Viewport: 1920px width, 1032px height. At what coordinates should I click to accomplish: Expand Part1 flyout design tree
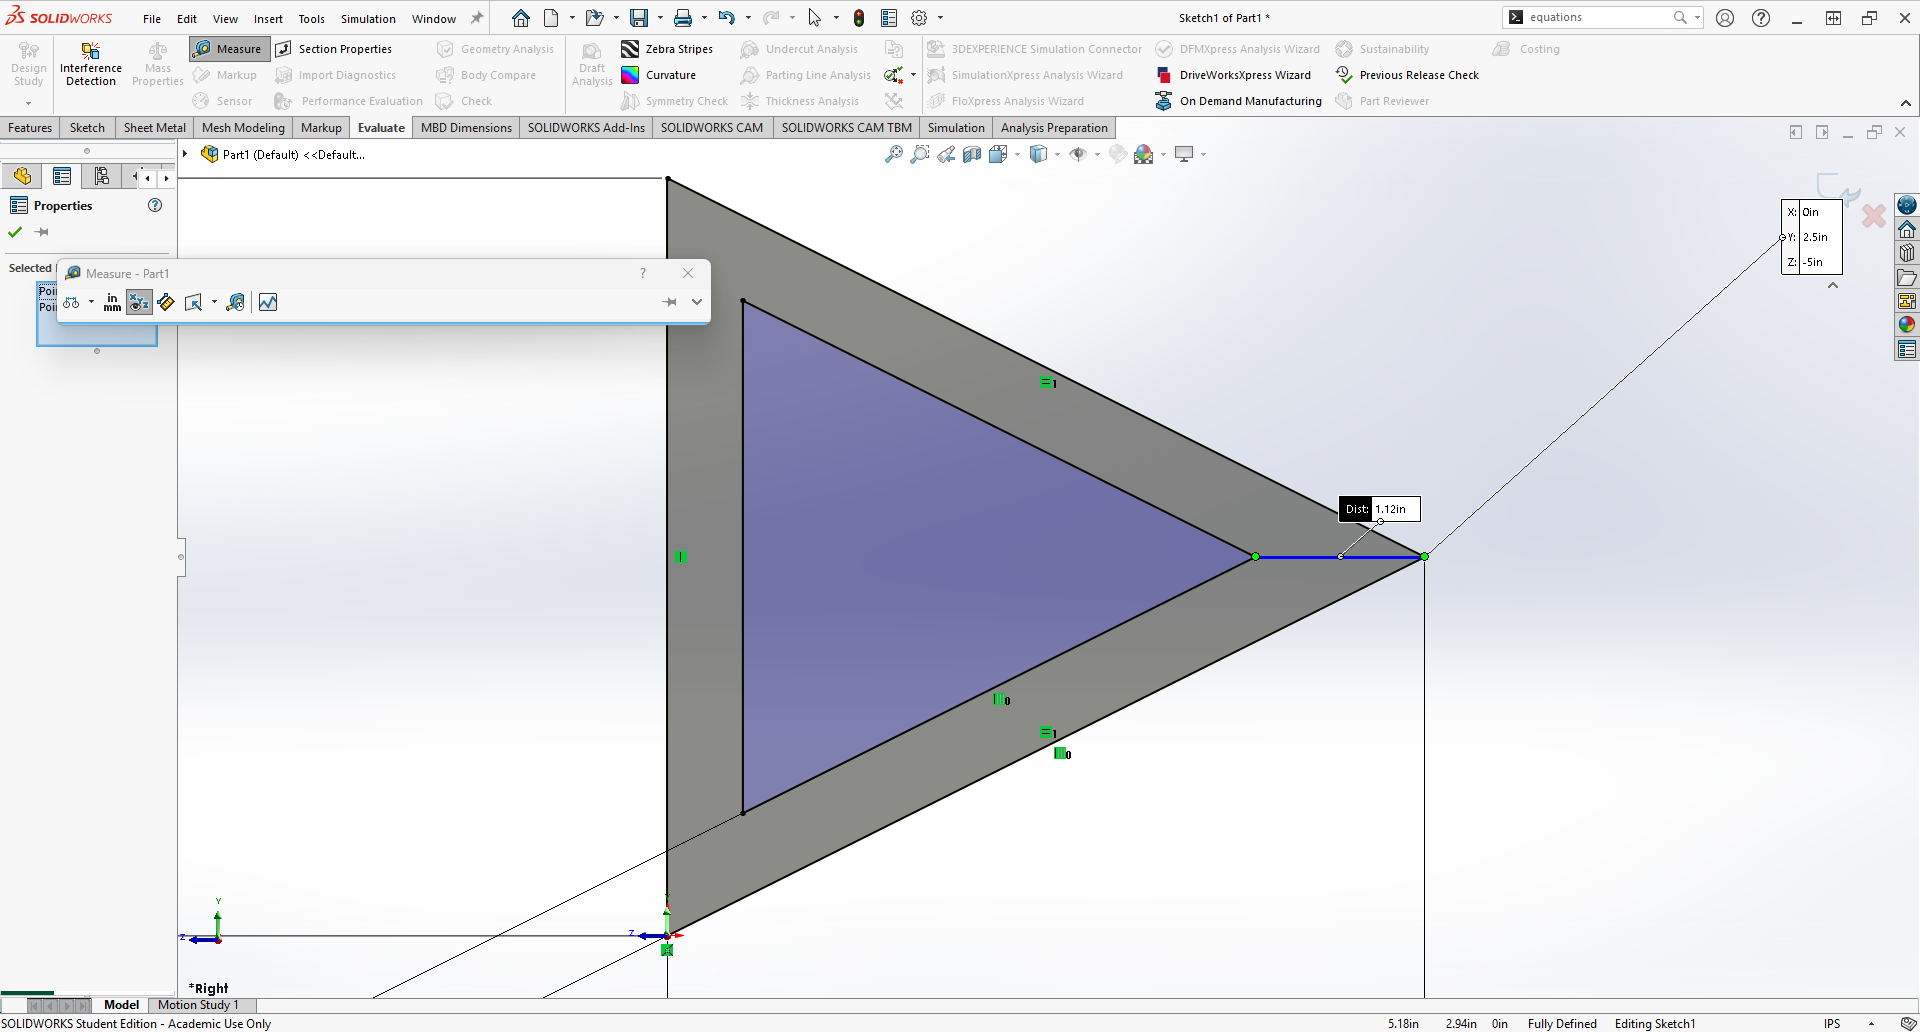click(x=185, y=154)
